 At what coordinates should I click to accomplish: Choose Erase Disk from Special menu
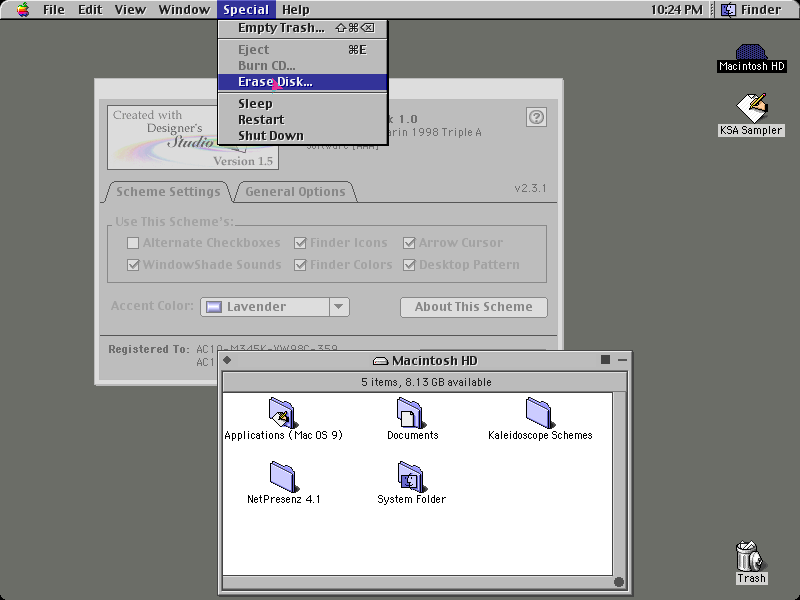303,82
